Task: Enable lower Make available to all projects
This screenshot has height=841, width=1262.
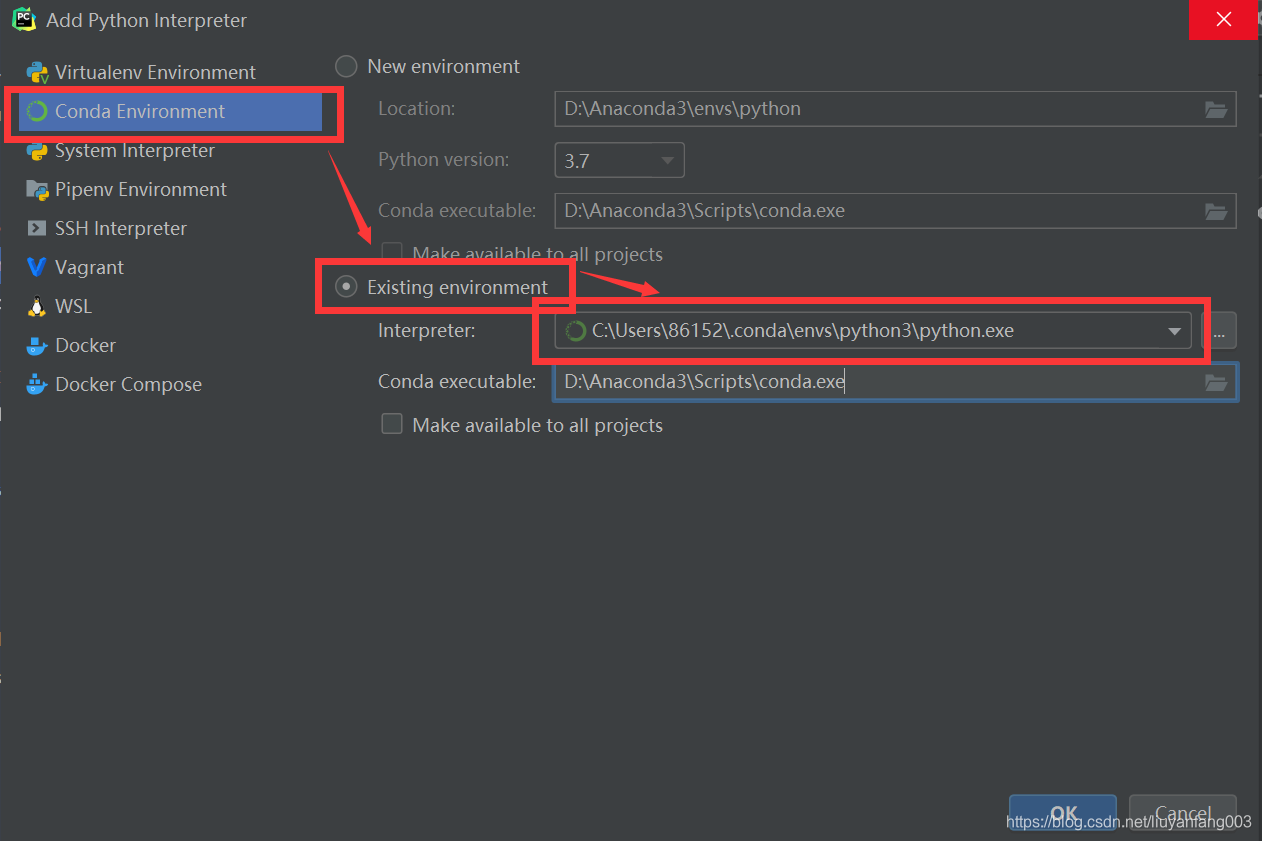Action: [392, 424]
